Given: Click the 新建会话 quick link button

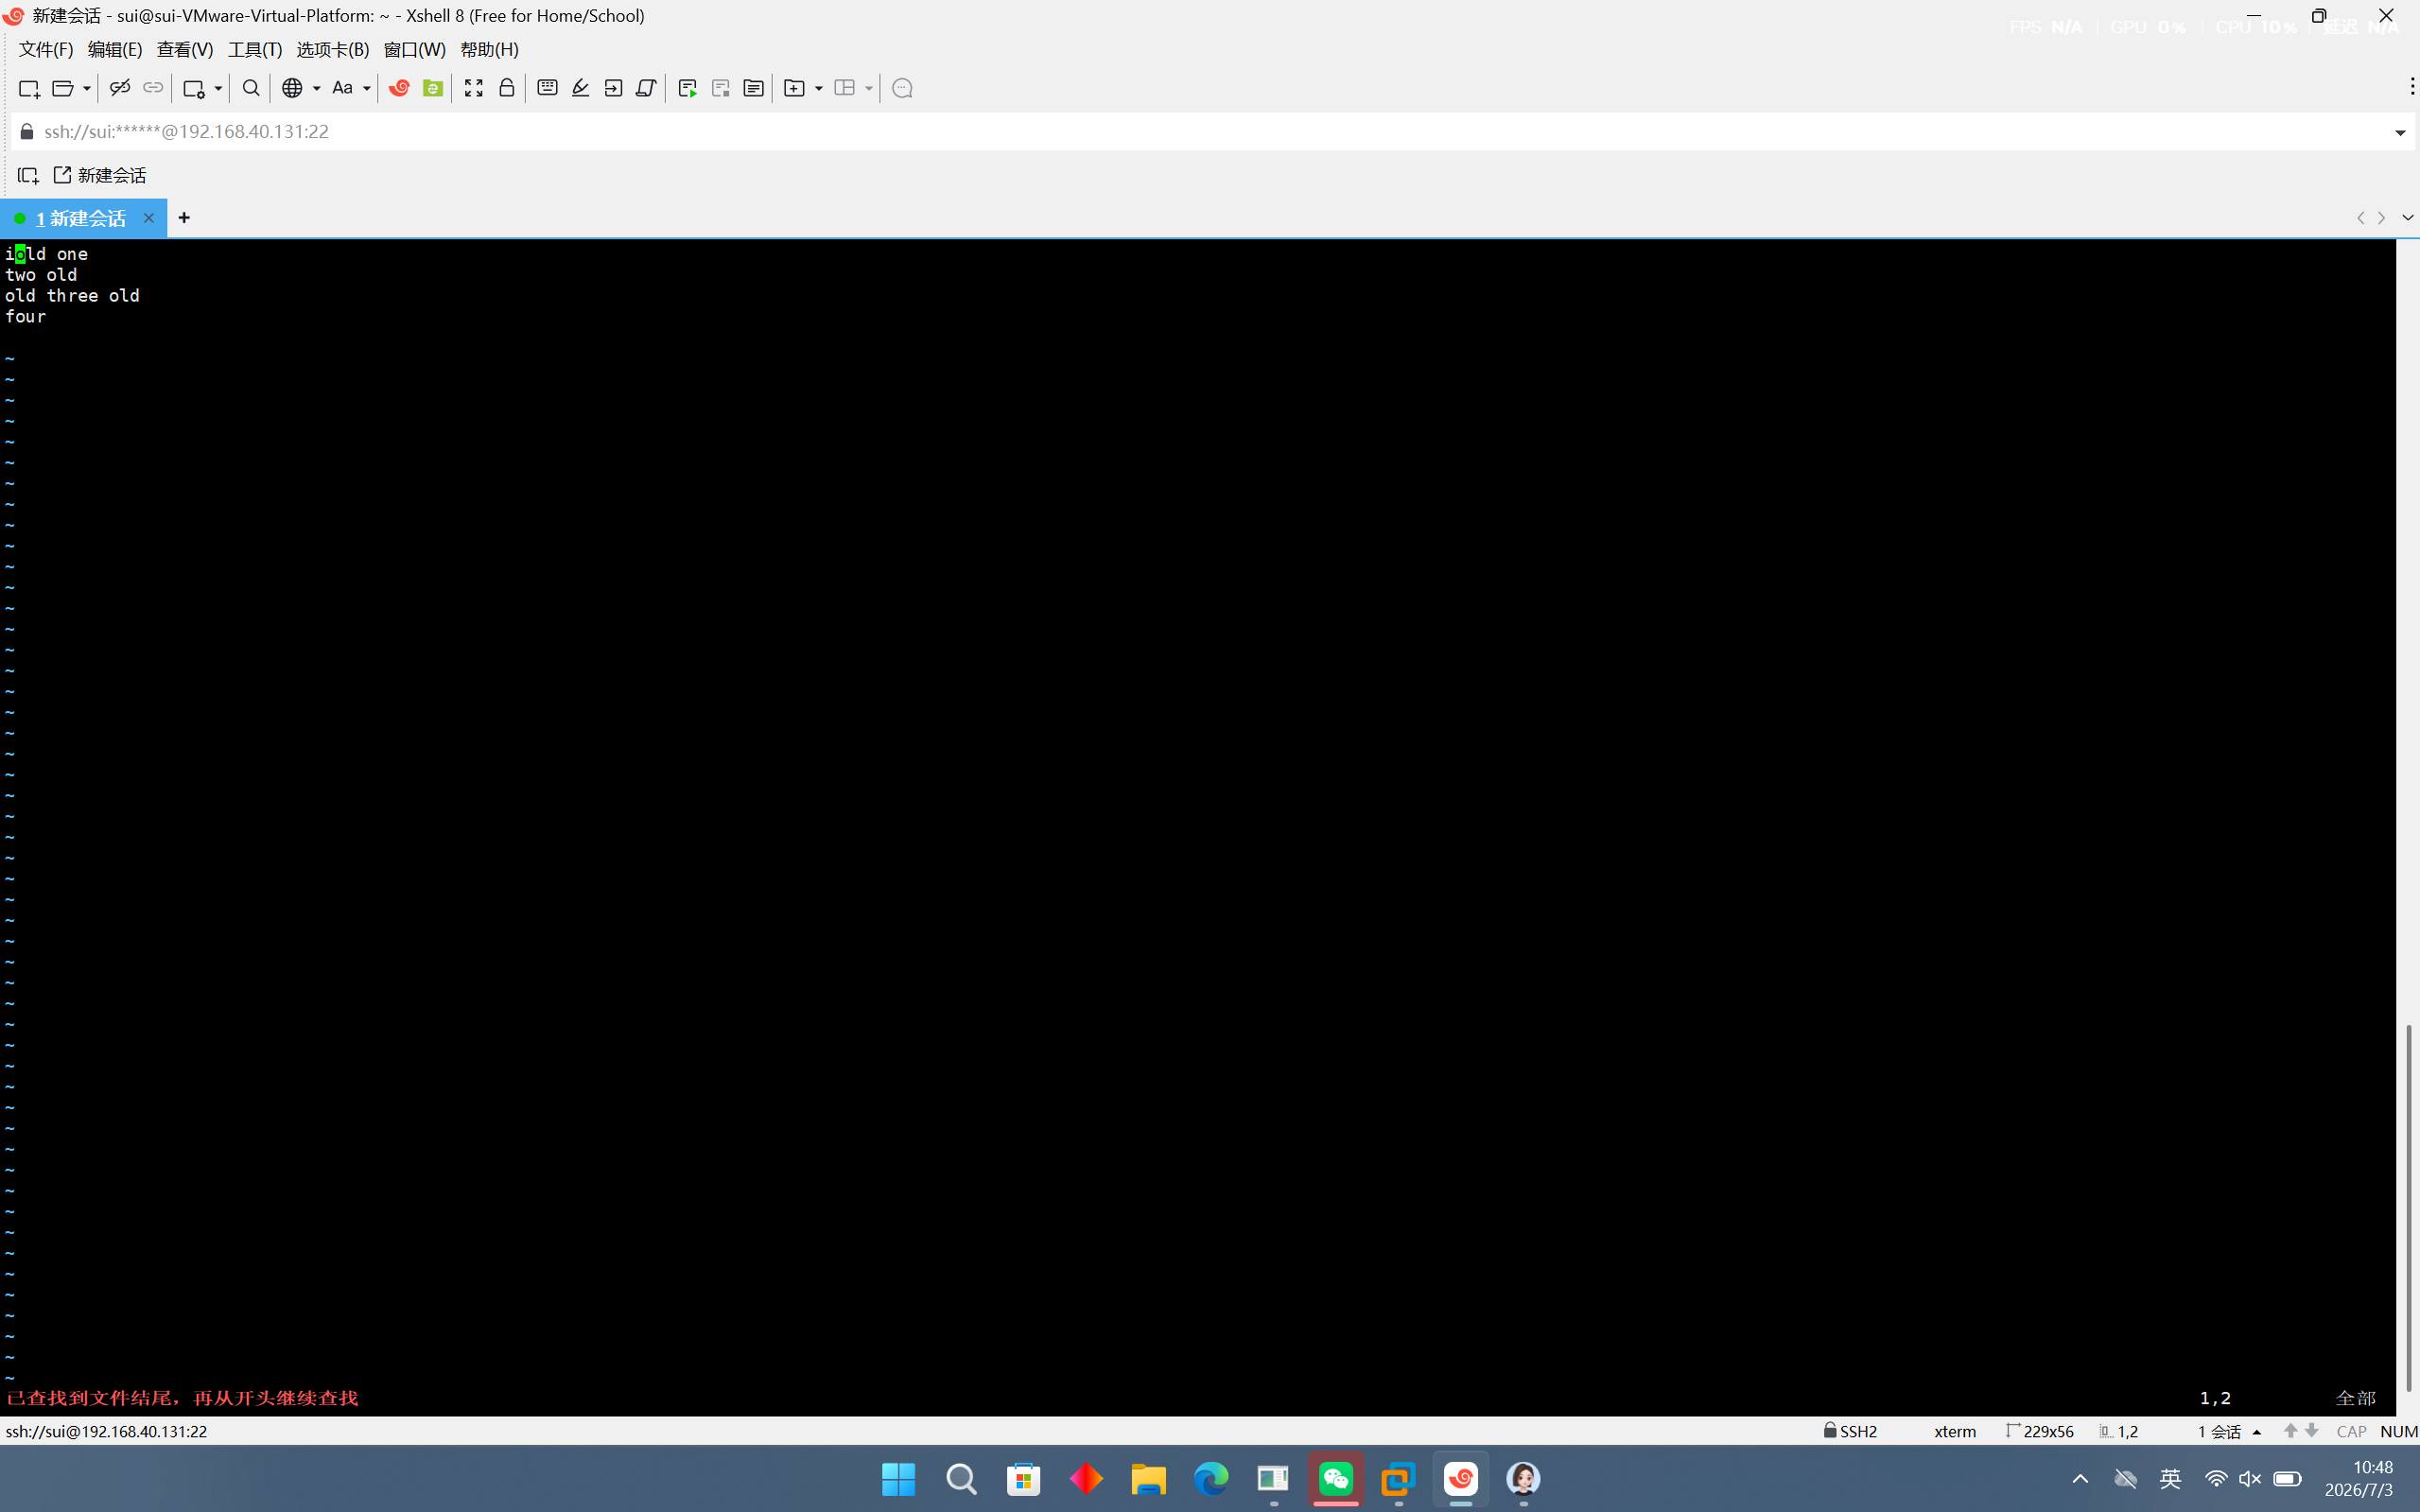Looking at the screenshot, I should [x=100, y=175].
